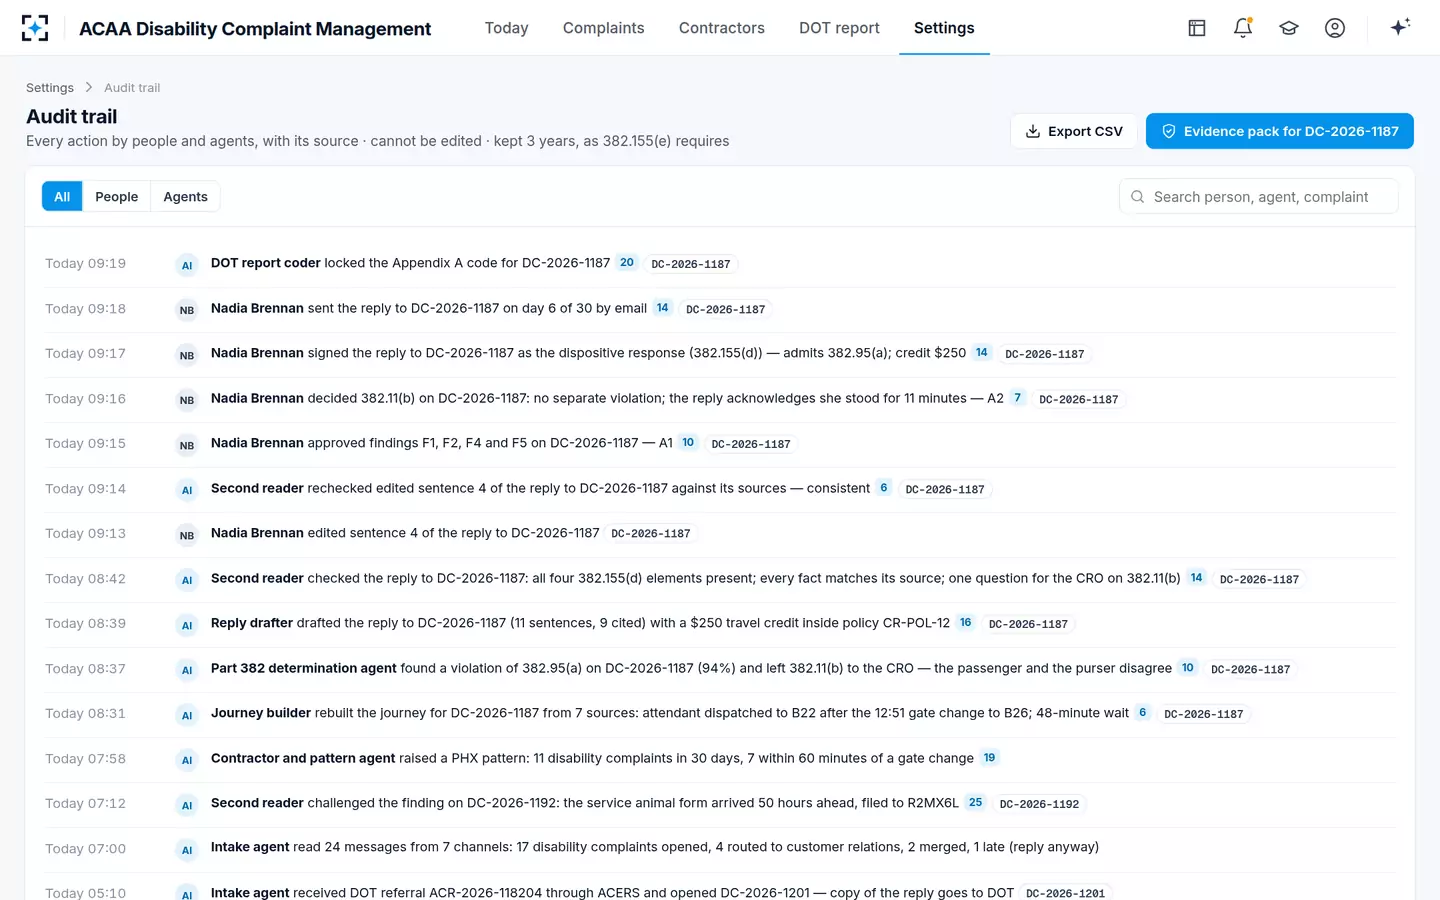1440x900 pixels.
Task: Open the 19 sources badge on PHX pattern row
Action: pos(989,758)
